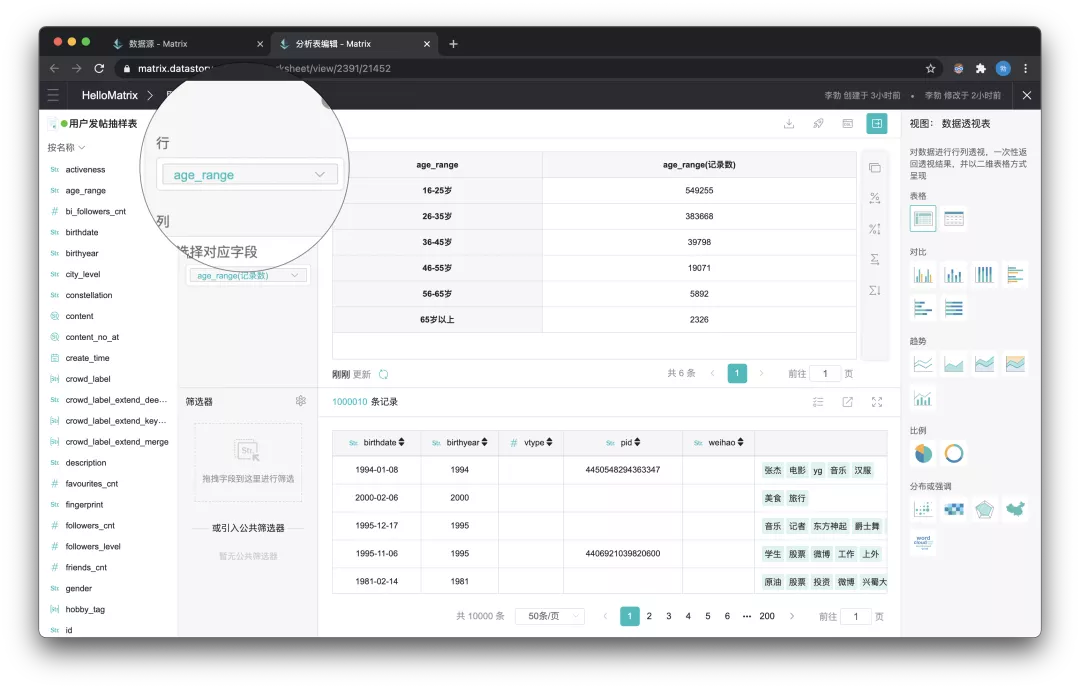The height and width of the screenshot is (689, 1080).
Task: Go to next page of data records
Action: tap(792, 616)
